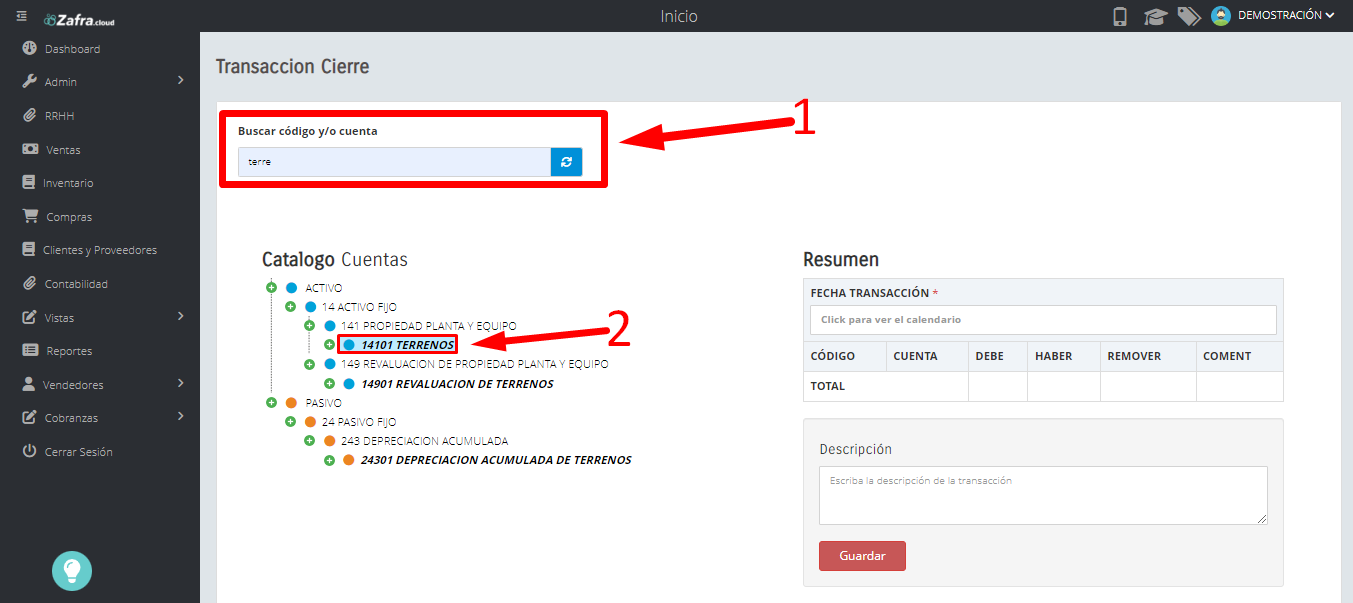Open Ventas menu item
Screen dimensions: 1353x603
pos(63,150)
